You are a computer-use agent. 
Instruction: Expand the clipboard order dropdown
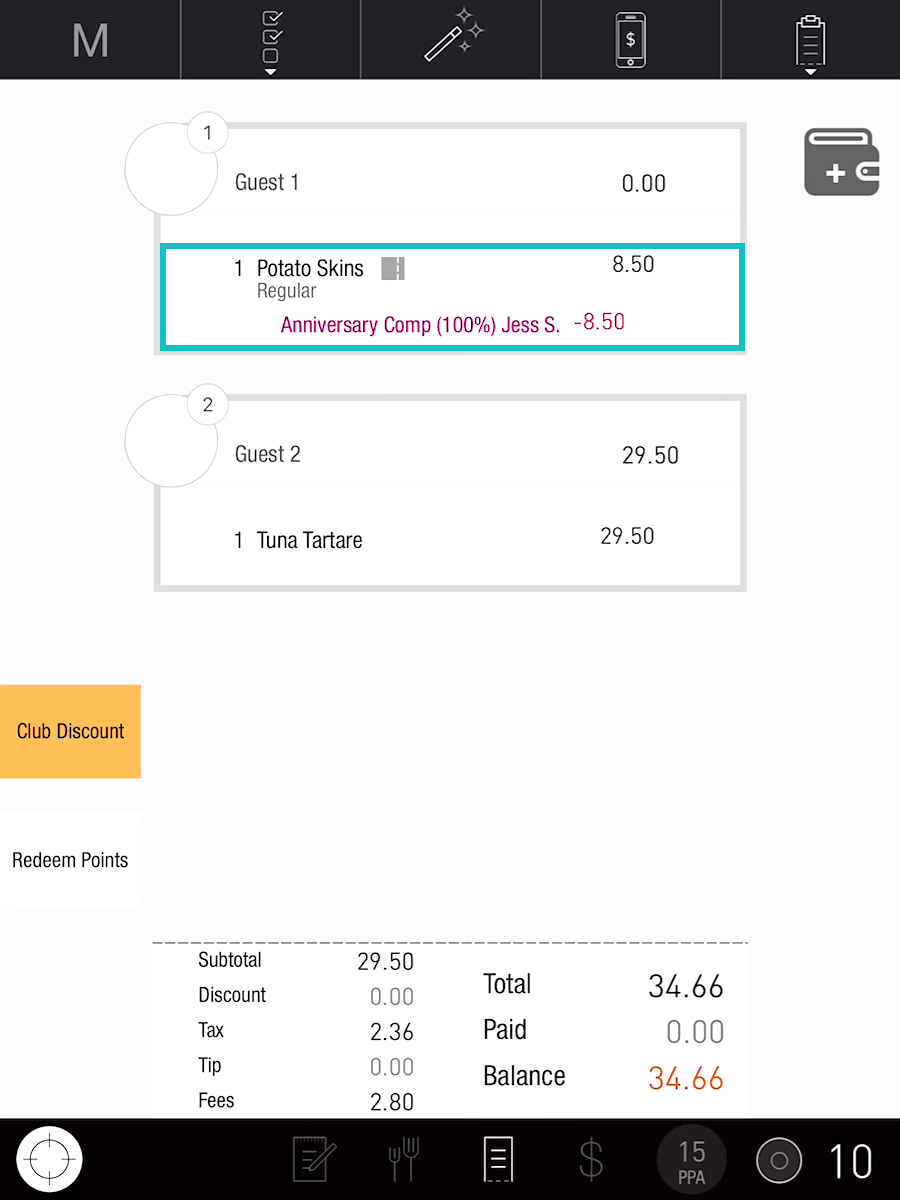point(810,40)
